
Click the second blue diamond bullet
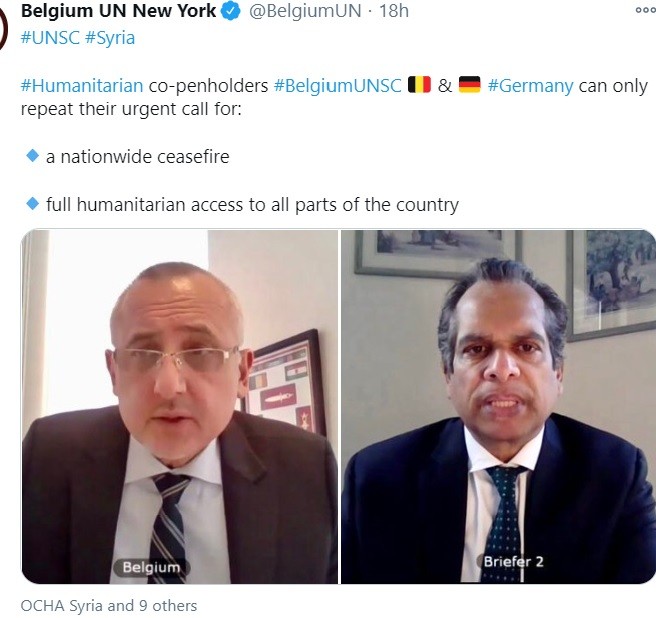coord(33,204)
